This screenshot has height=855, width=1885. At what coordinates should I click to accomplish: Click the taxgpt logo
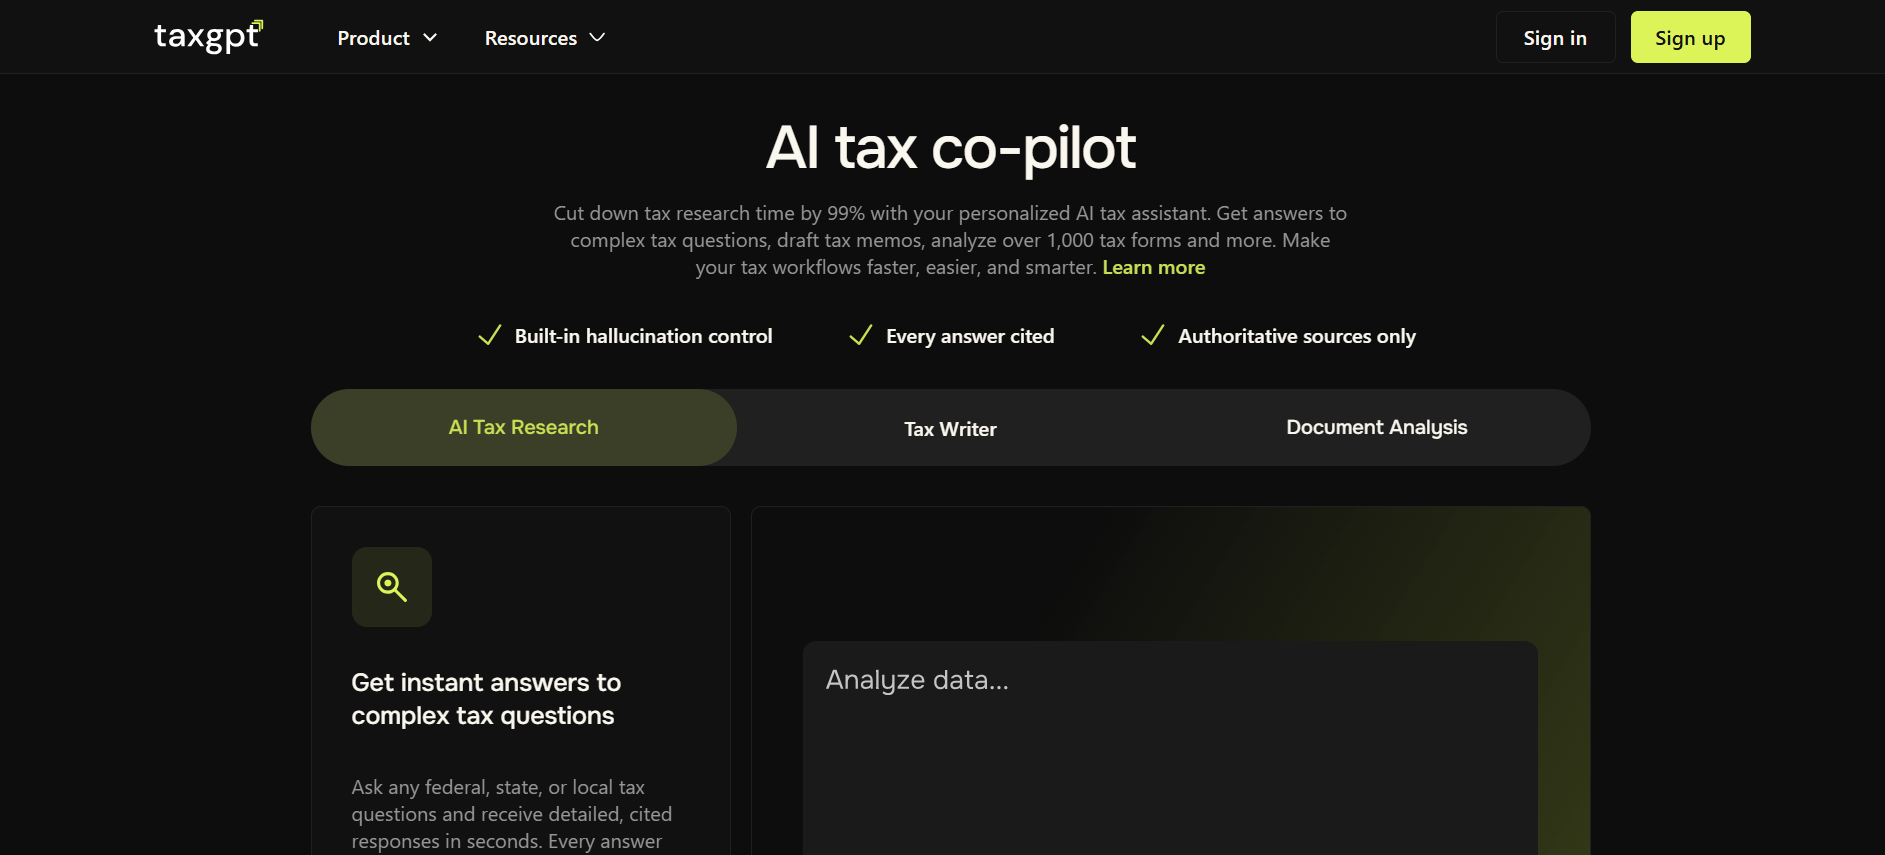tap(208, 36)
